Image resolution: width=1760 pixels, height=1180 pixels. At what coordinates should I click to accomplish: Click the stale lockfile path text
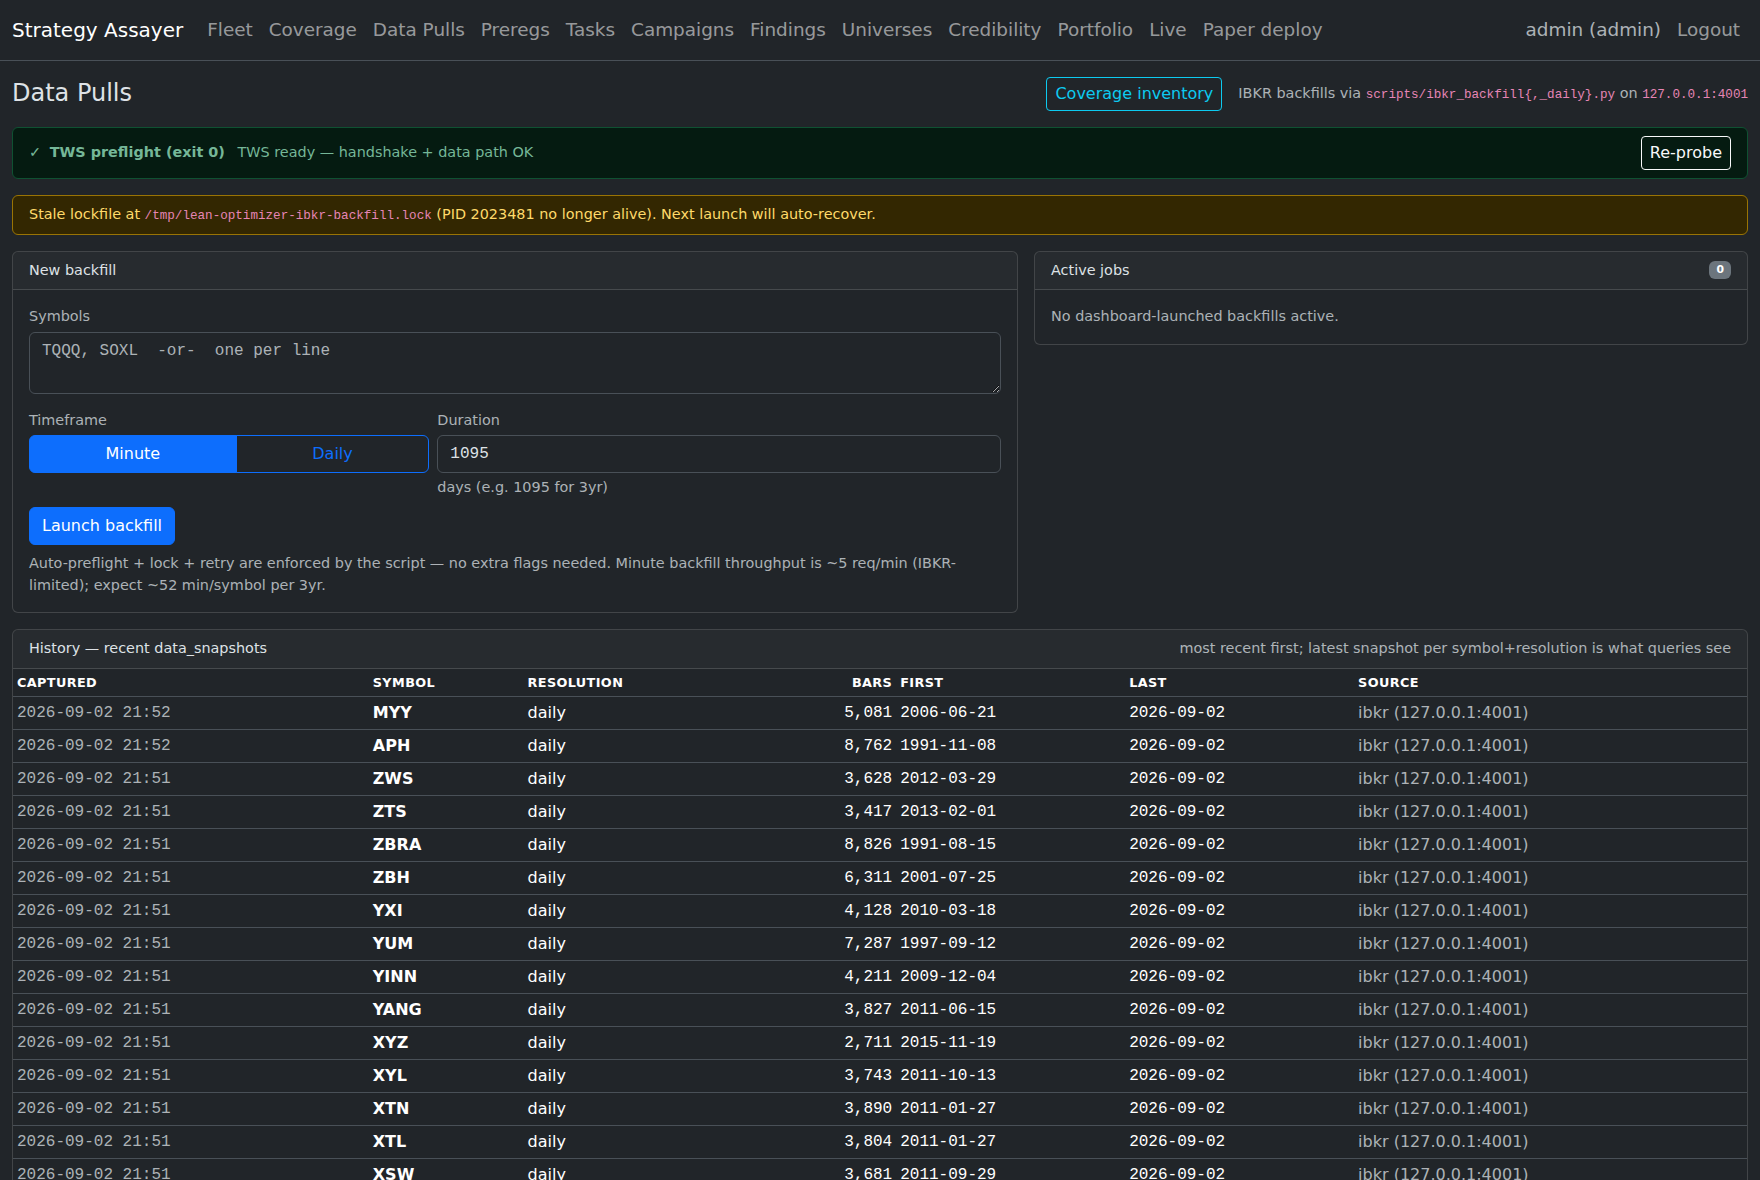tap(288, 215)
